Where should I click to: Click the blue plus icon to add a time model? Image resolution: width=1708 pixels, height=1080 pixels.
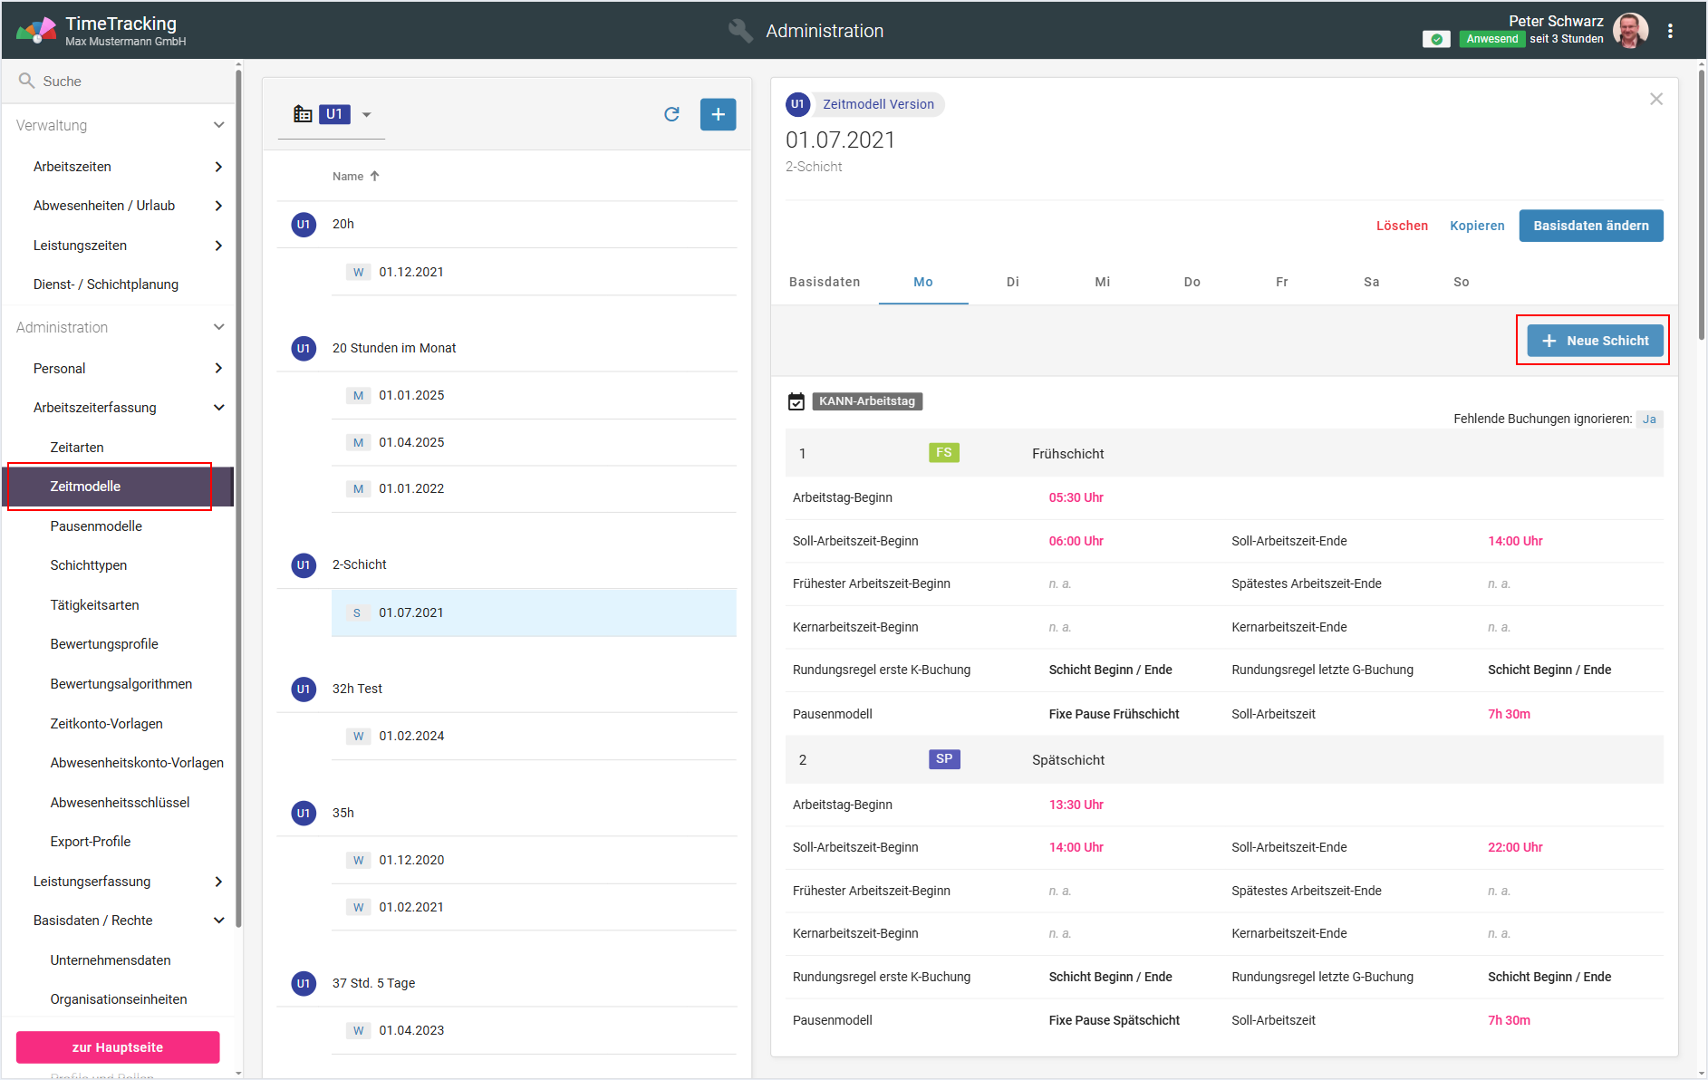click(717, 114)
